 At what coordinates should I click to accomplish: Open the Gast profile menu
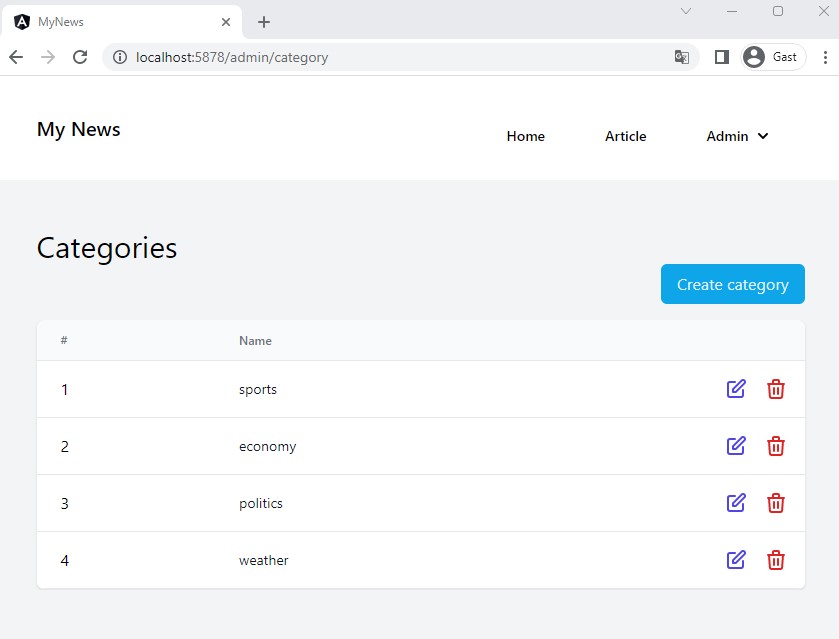[771, 57]
